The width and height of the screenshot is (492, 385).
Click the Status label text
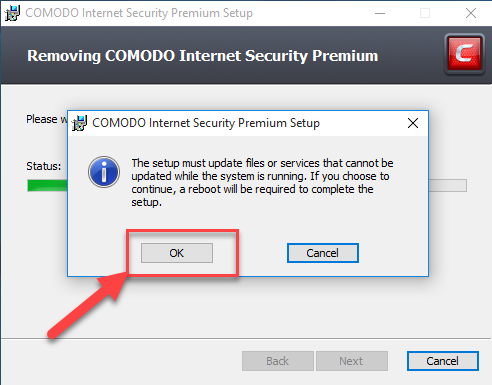(44, 166)
